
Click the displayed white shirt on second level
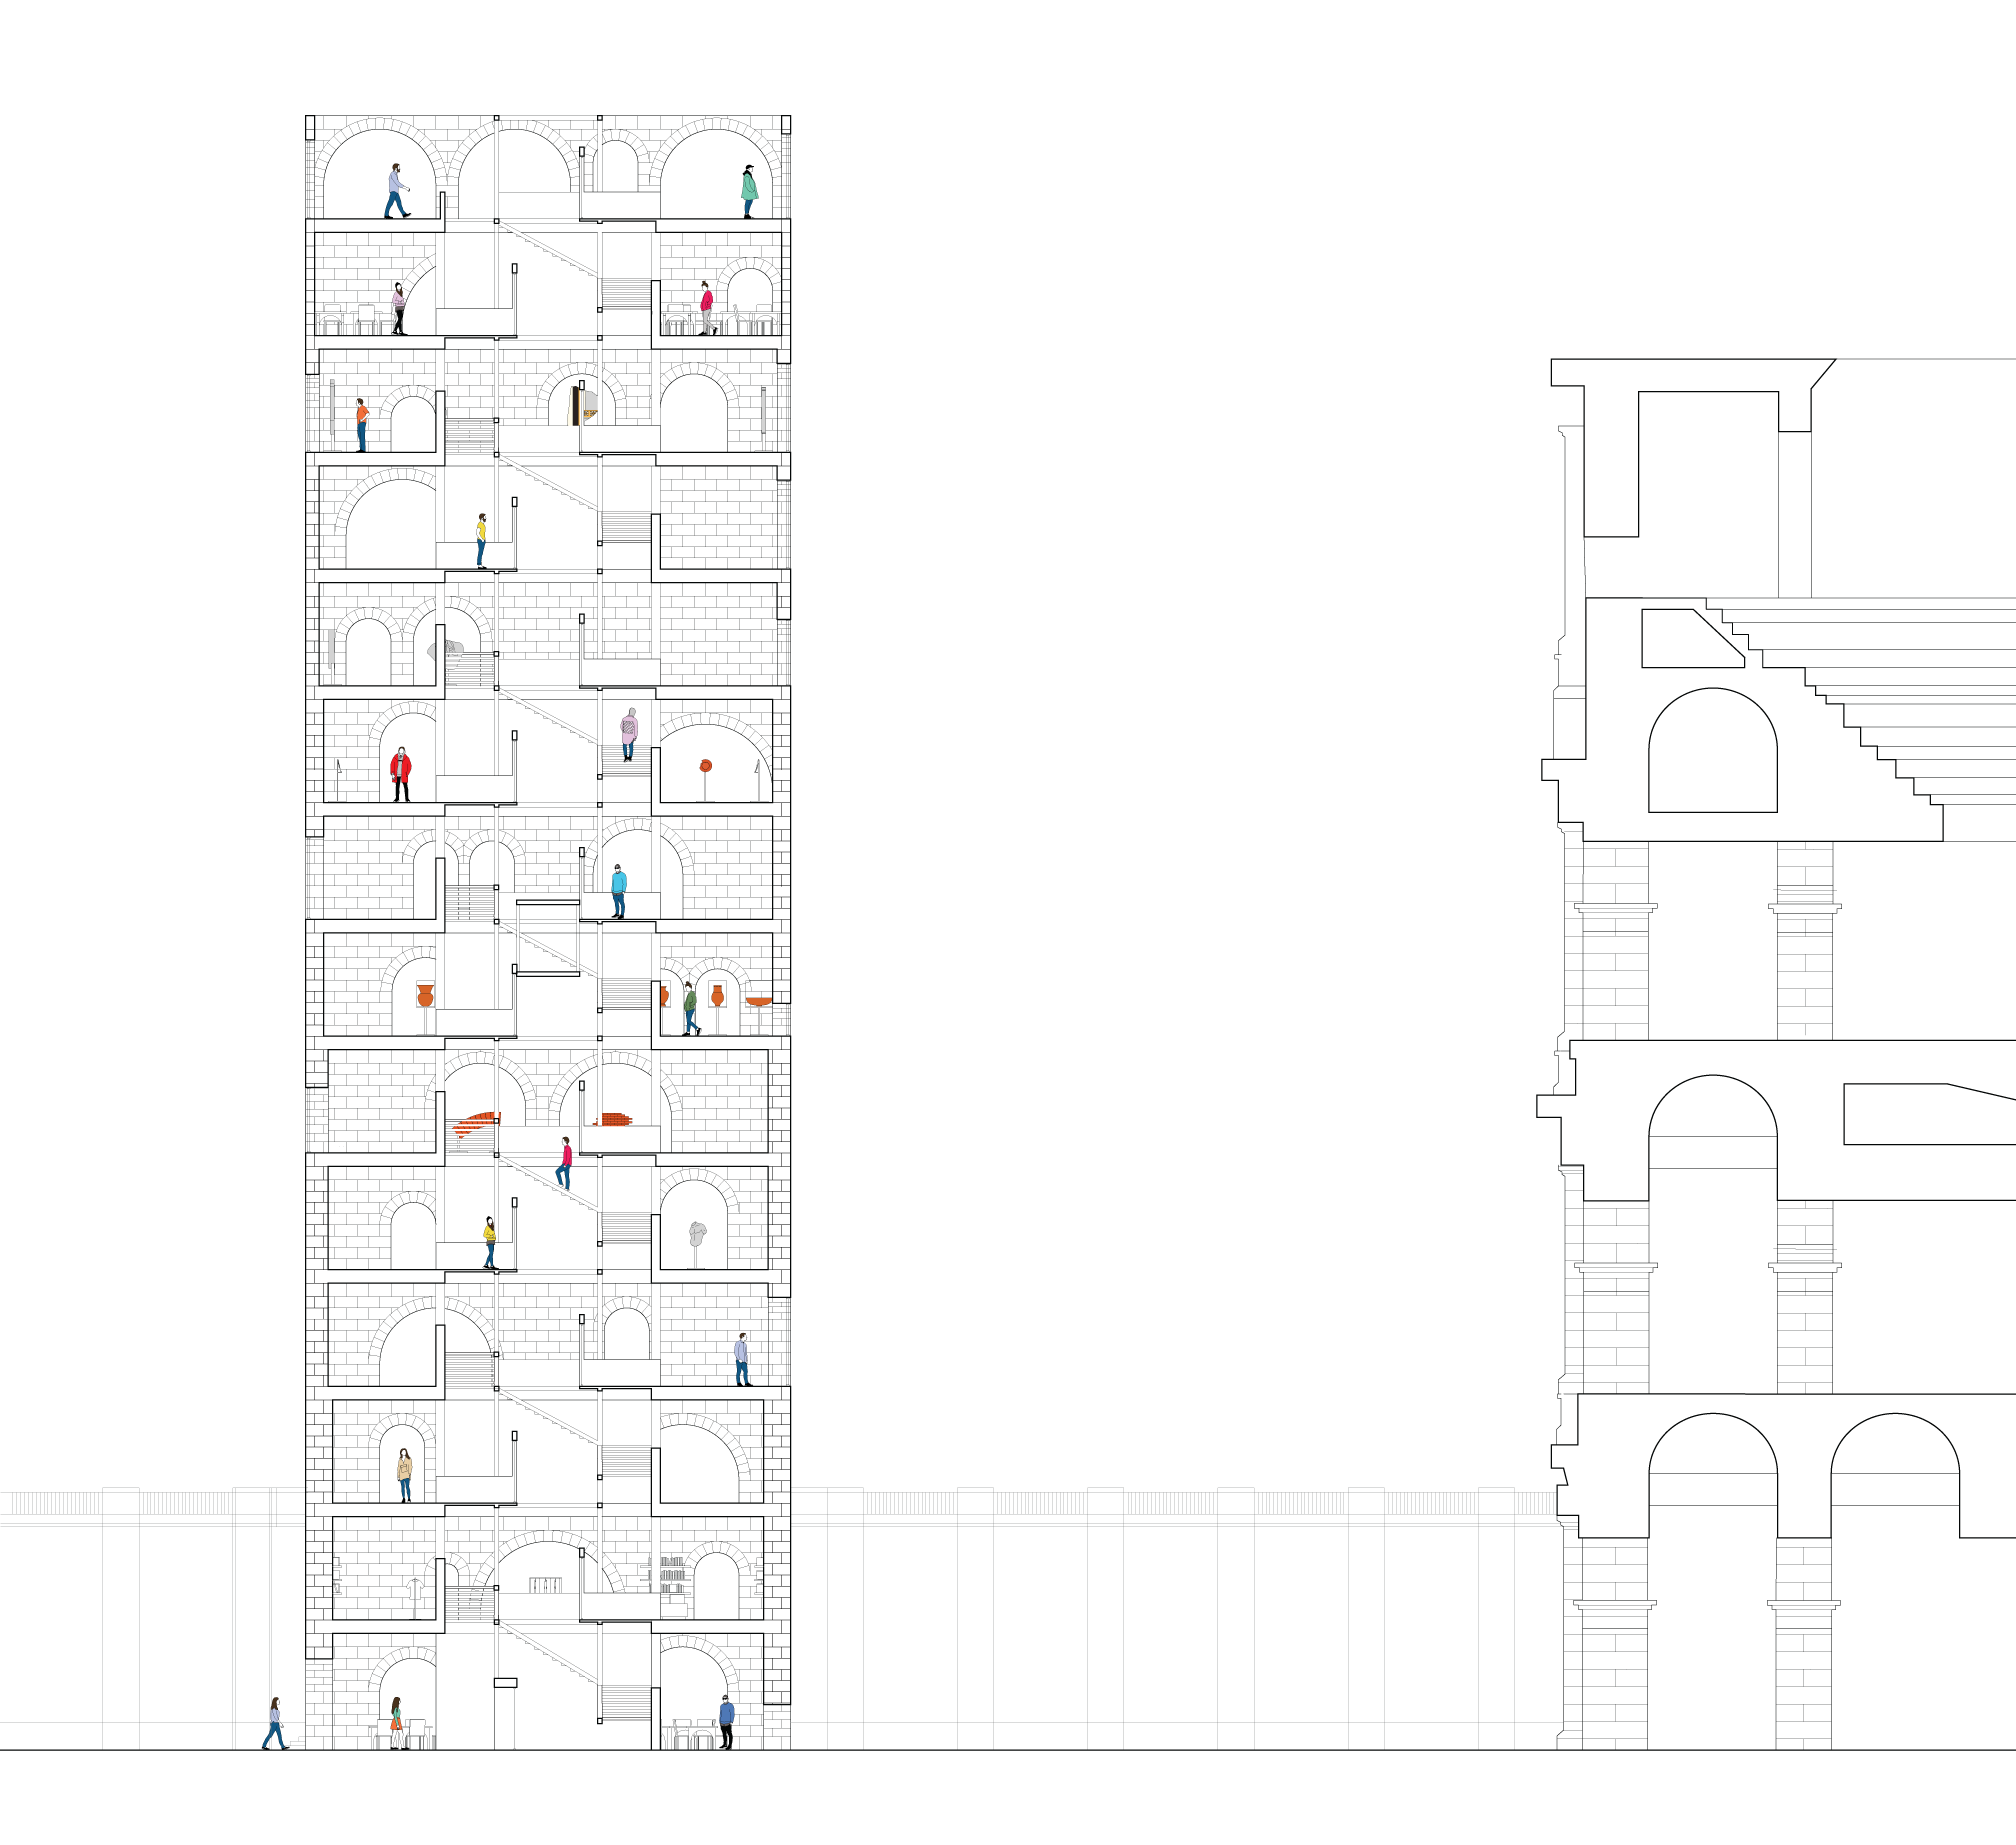[415, 1588]
